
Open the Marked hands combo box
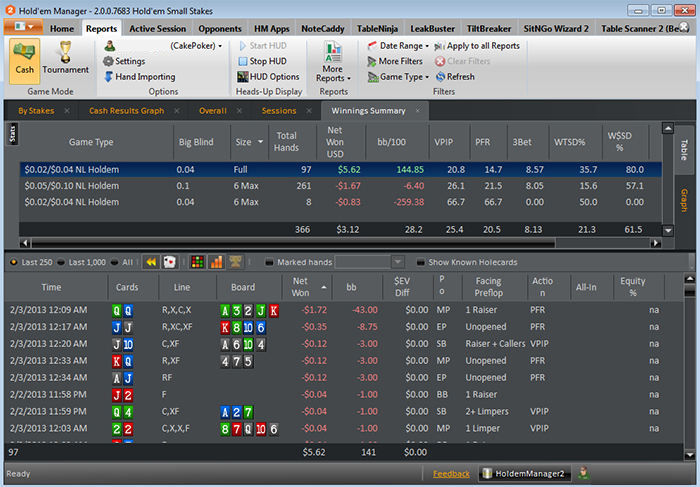click(370, 262)
